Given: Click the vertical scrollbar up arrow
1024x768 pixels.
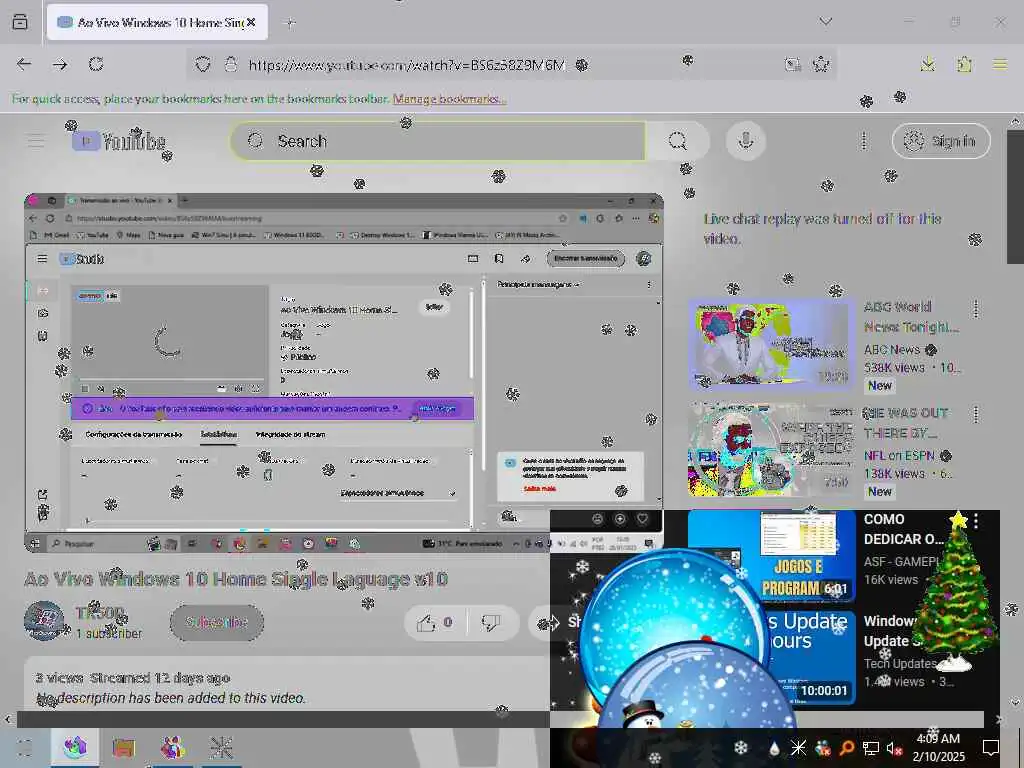Looking at the screenshot, I should (x=1015, y=121).
